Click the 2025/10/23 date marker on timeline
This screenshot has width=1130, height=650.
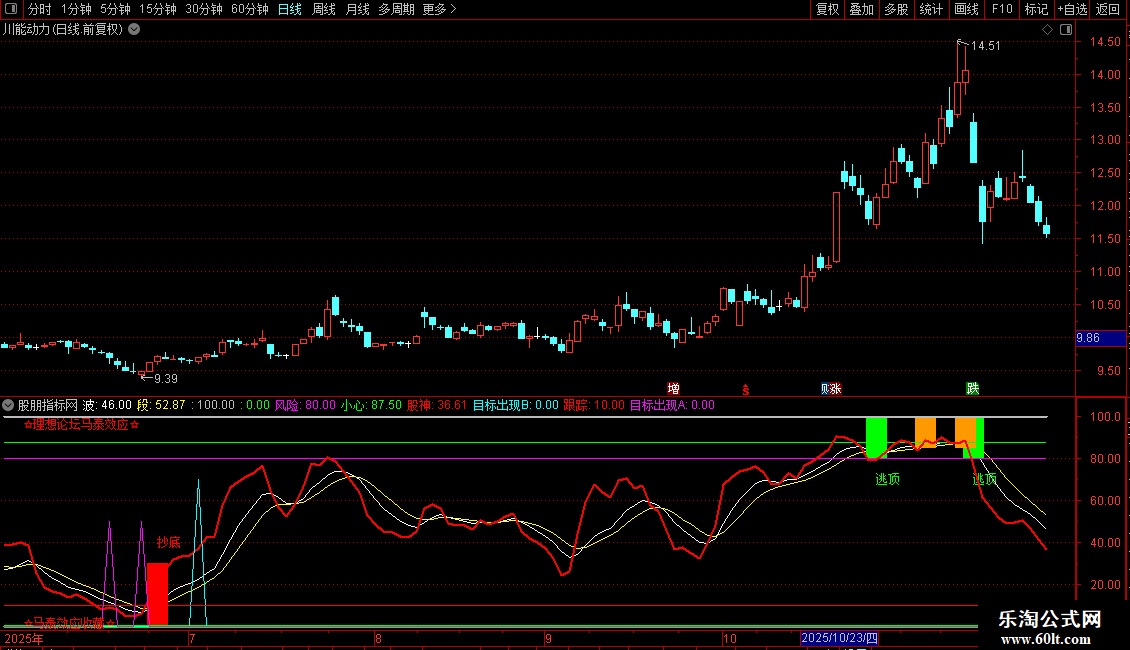click(839, 638)
